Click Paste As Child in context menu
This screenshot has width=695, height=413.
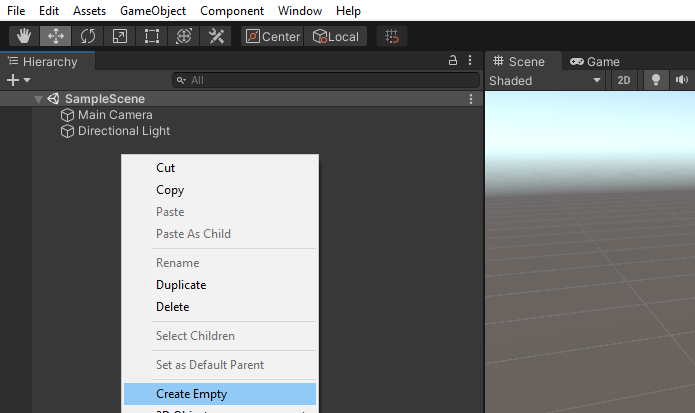[220, 234]
